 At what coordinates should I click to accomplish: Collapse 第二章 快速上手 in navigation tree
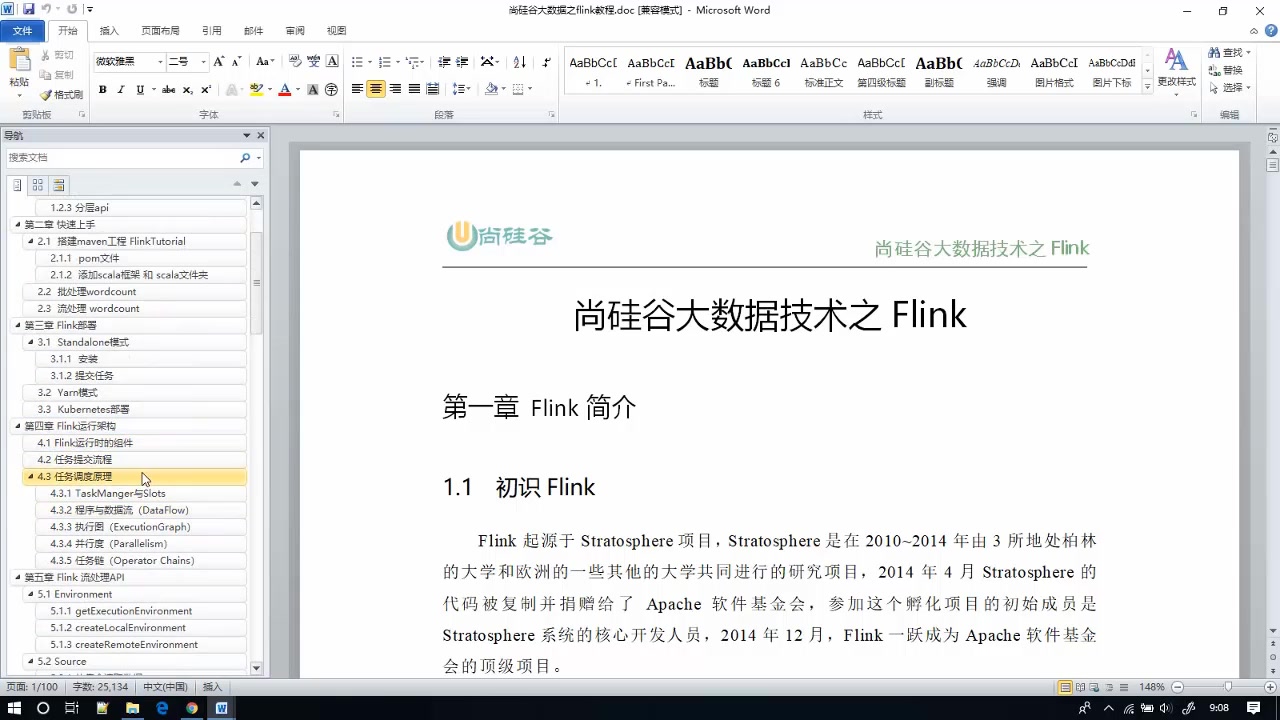17,225
